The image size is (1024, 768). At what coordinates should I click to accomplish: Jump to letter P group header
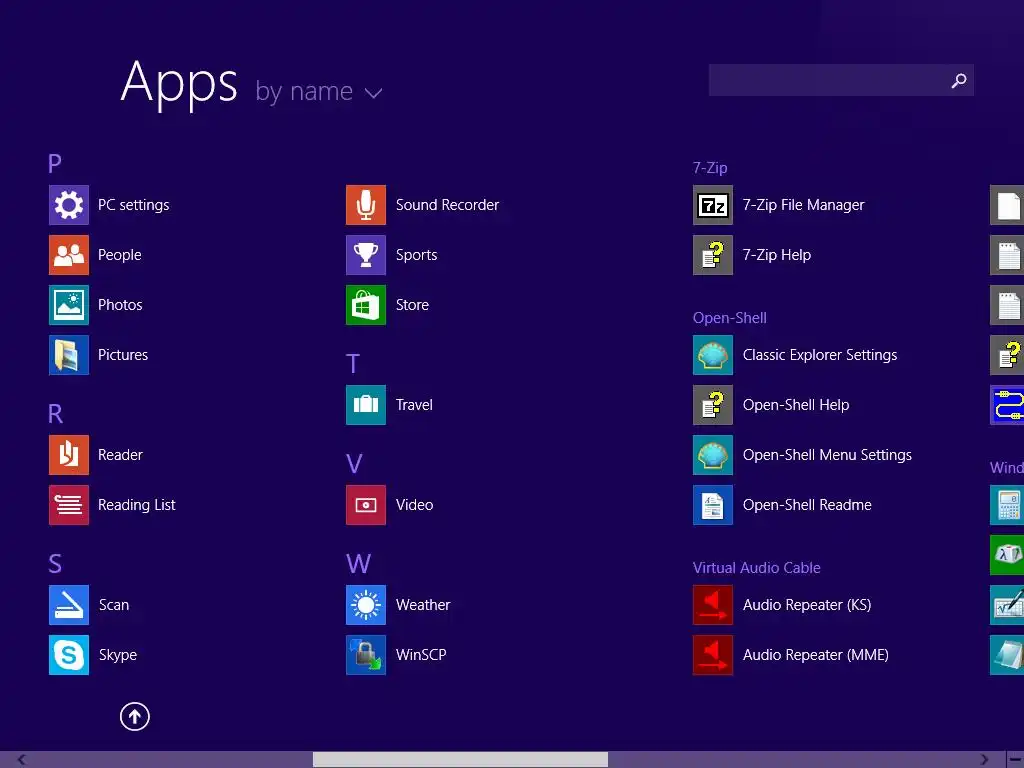55,163
